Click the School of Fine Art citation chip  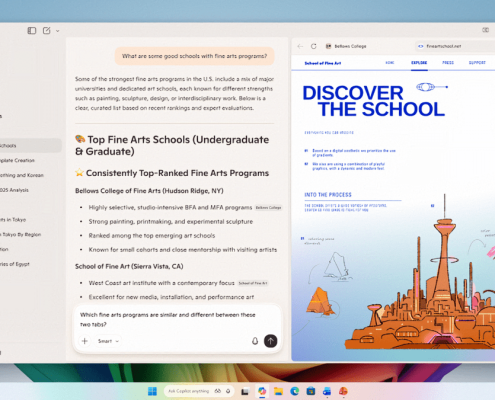(253, 283)
